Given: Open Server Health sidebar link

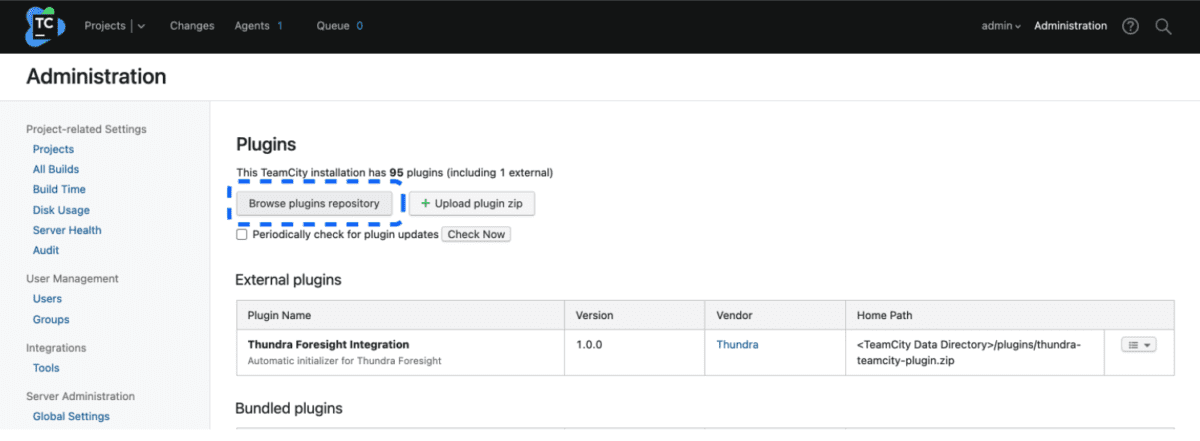Looking at the screenshot, I should point(67,230).
